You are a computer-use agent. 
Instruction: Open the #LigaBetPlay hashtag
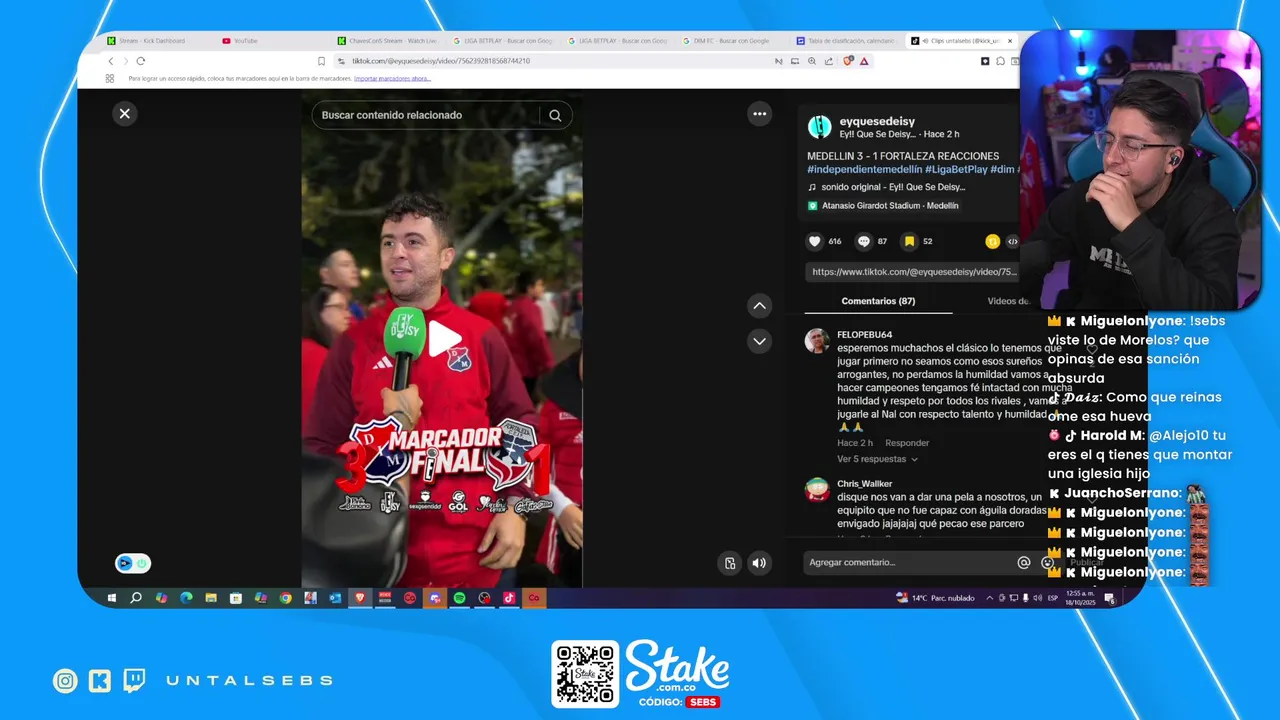coord(956,169)
